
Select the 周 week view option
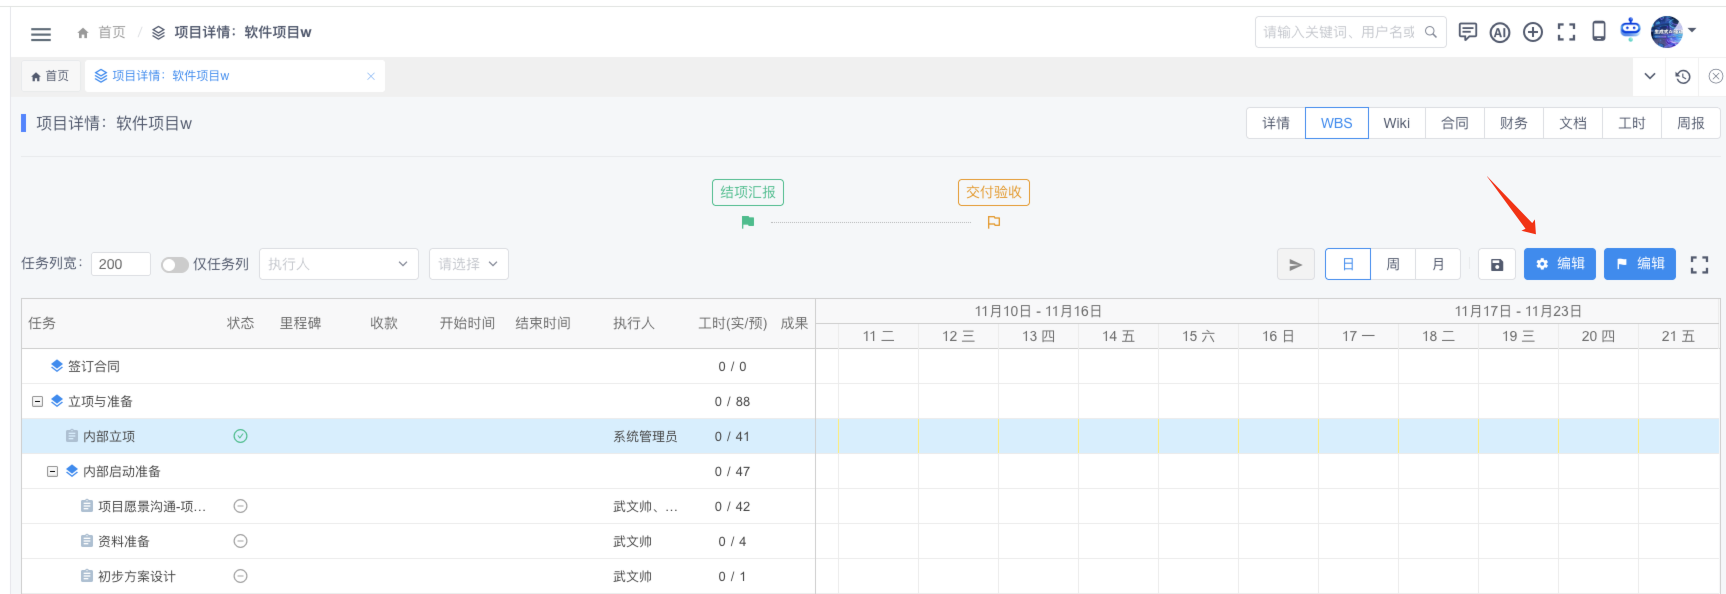tap(1392, 265)
